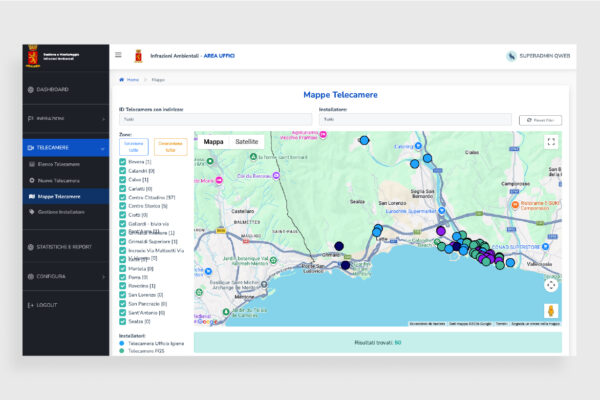Image resolution: width=600 pixels, height=400 pixels.
Task: Click the Google logo on the map
Action: pos(207,322)
